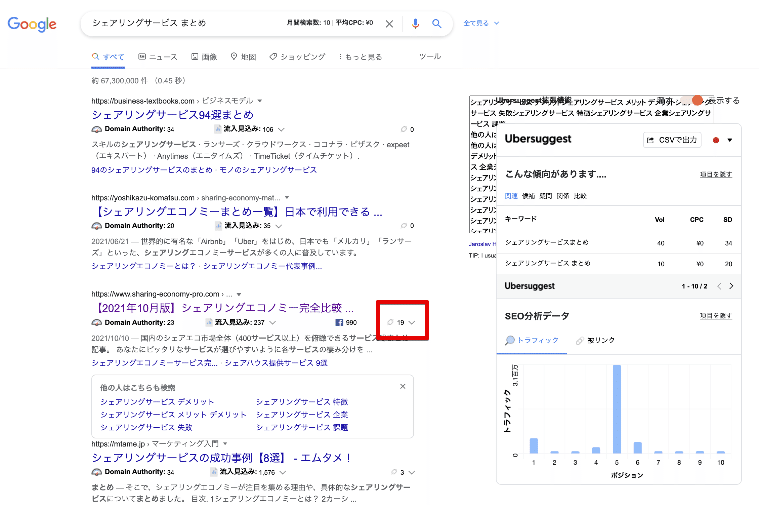Open the arrow menu beside business-textbooks.com URL
The width and height of the screenshot is (759, 505).
click(260, 101)
